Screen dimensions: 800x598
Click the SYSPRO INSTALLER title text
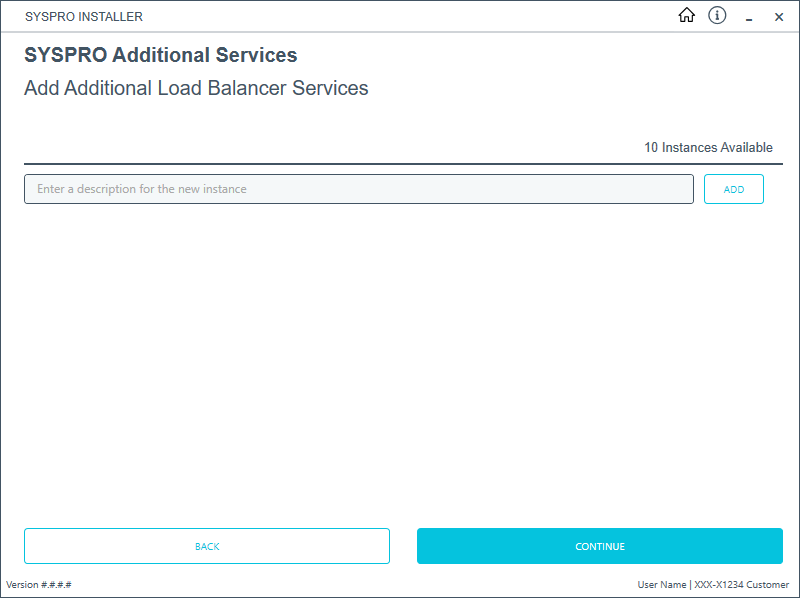(x=84, y=17)
